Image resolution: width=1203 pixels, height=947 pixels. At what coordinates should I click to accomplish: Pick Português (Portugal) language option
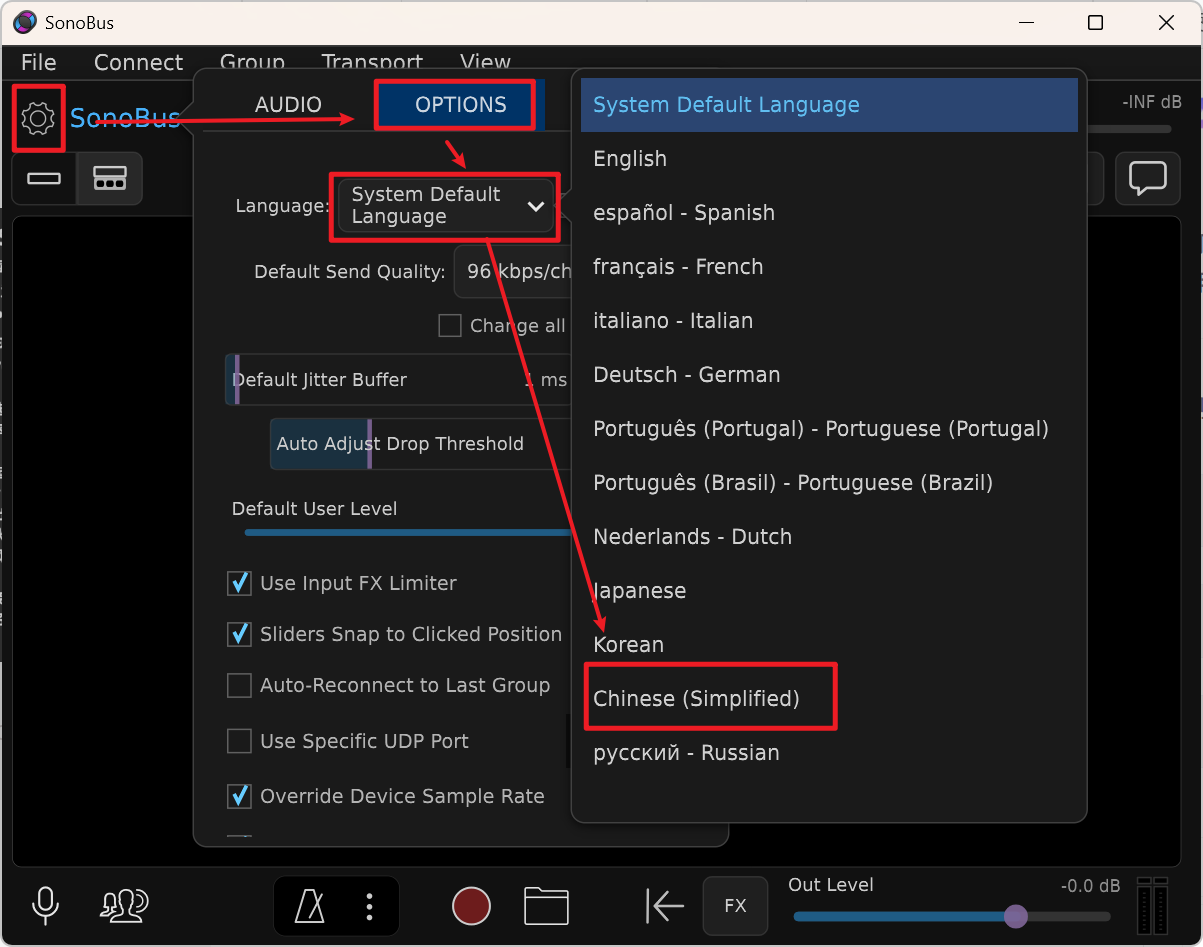(x=829, y=429)
